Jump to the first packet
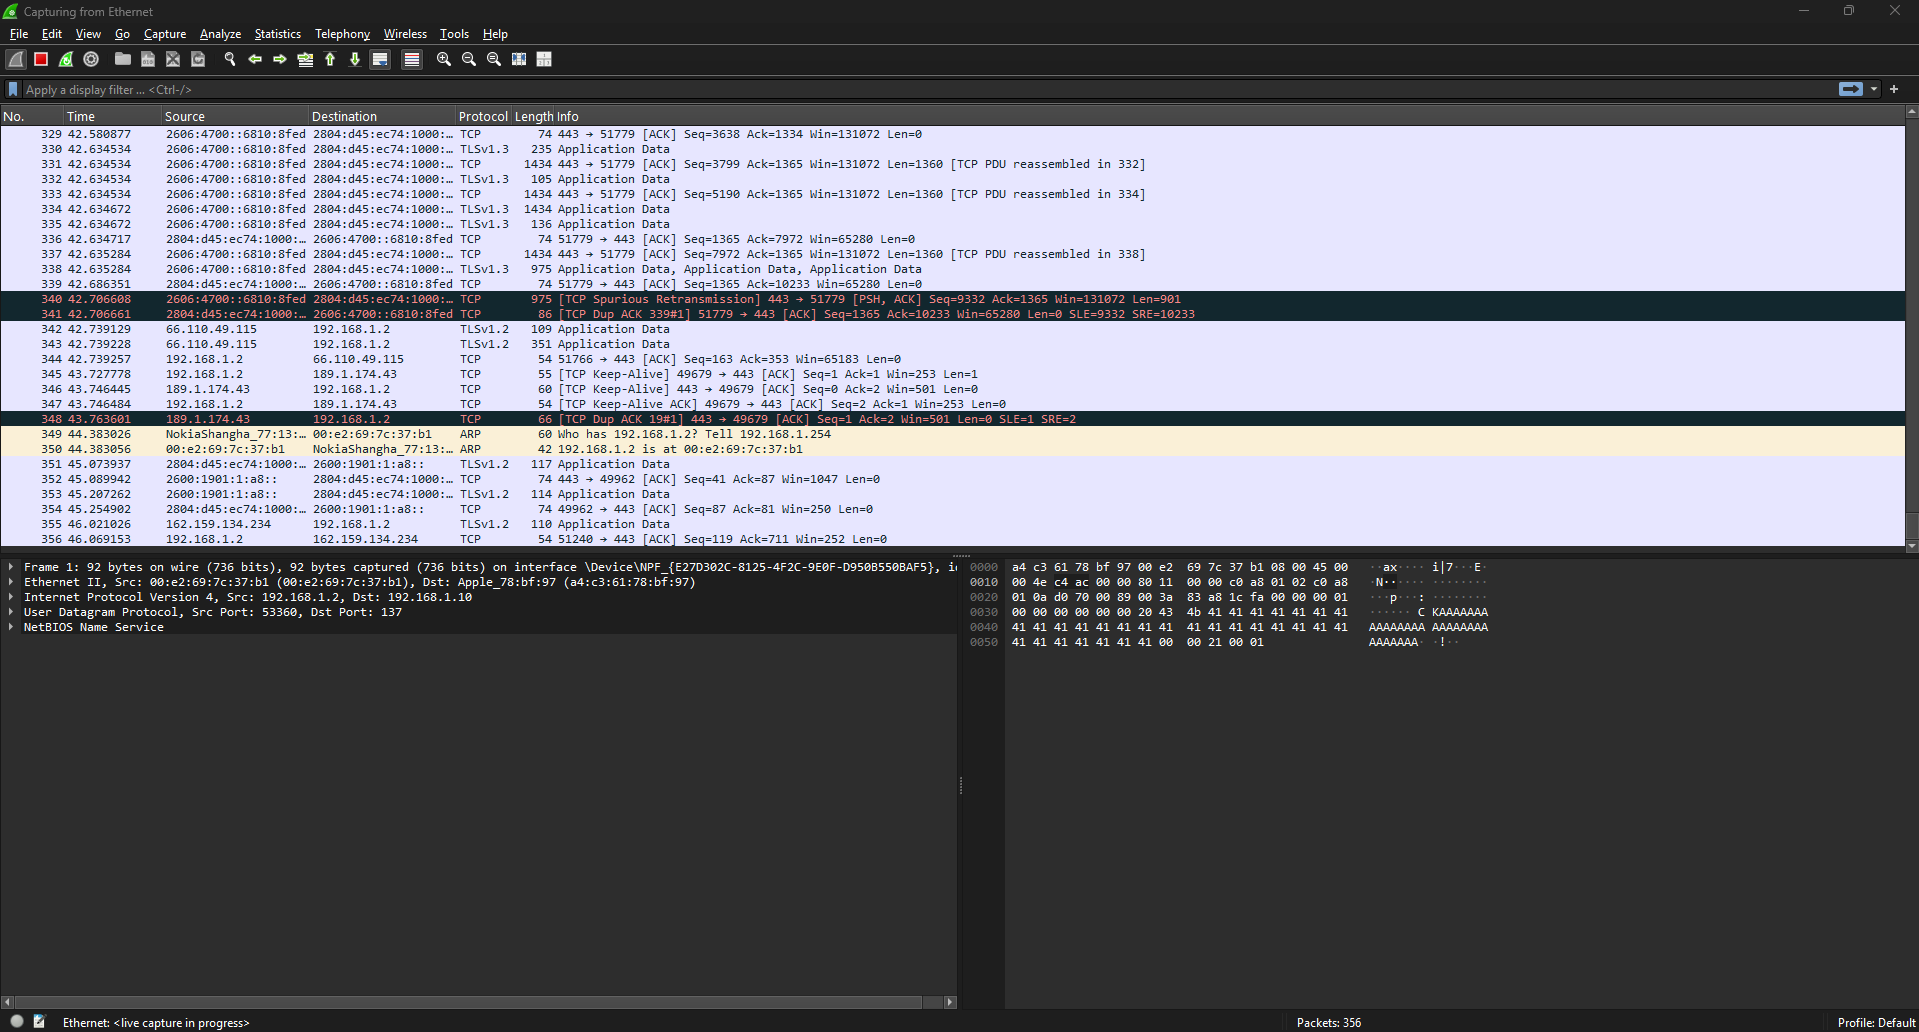 pos(330,60)
